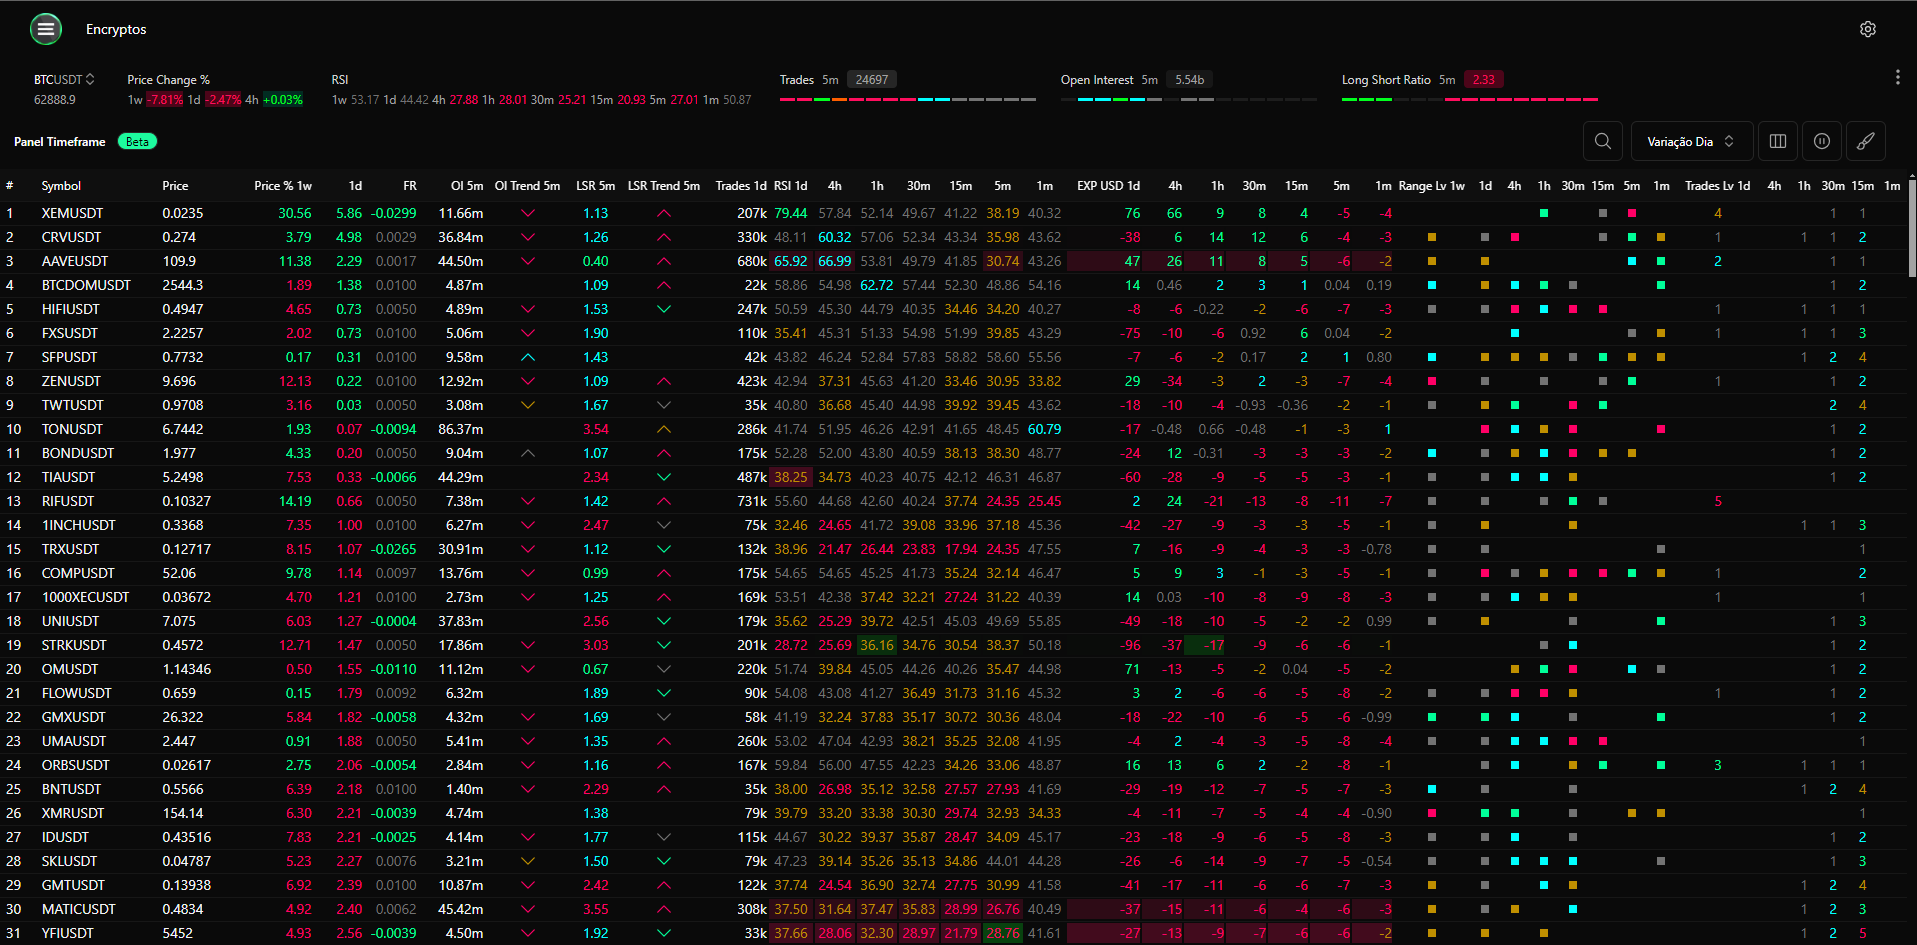The height and width of the screenshot is (945, 1917).
Task: Click the OI Trend arrow for SFPUSDT
Action: coord(528,357)
